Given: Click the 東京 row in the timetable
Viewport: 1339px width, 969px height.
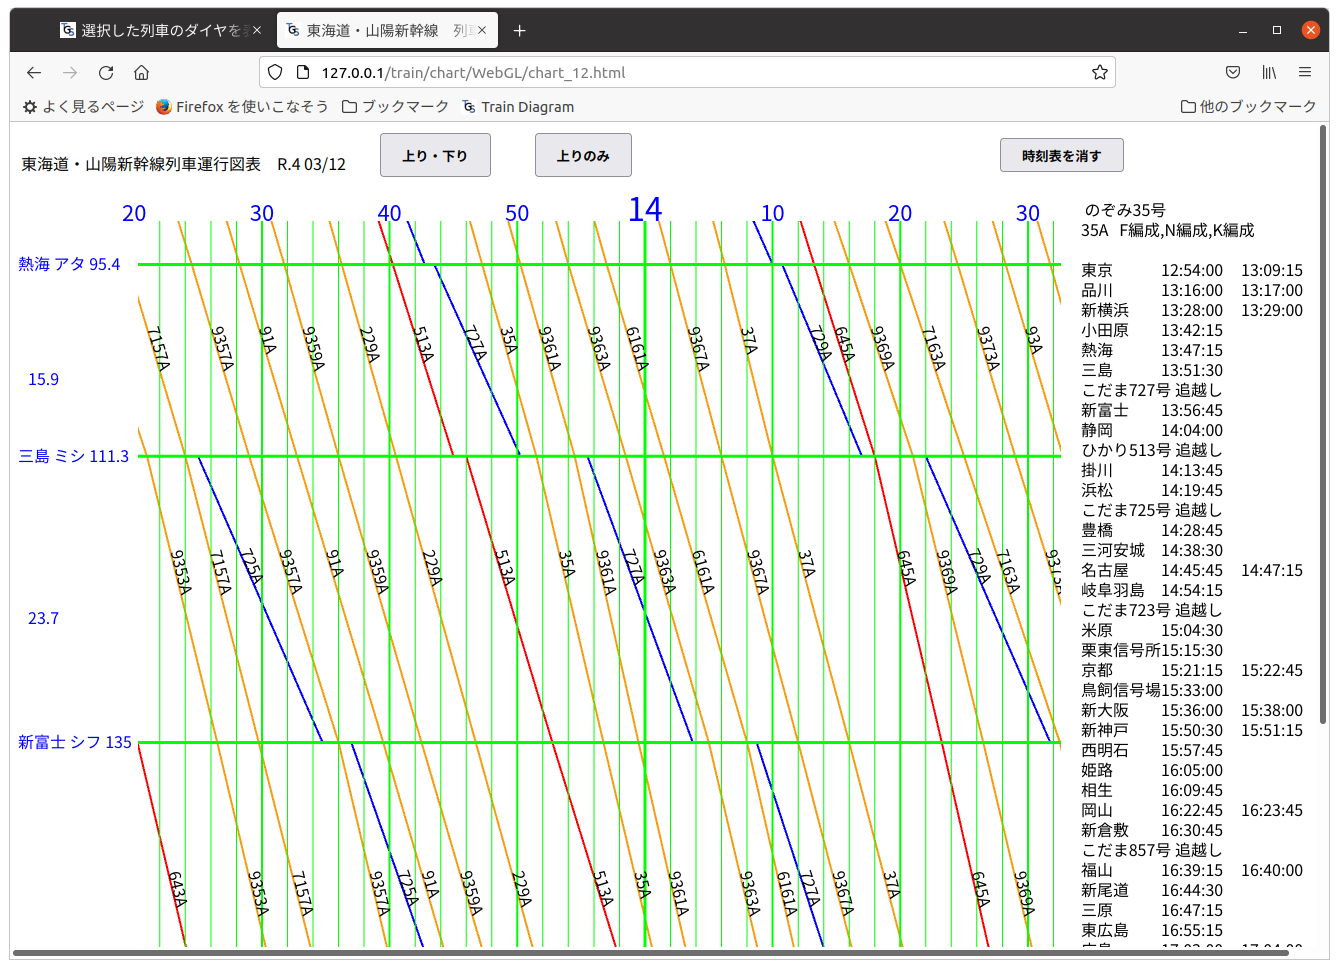Looking at the screenshot, I should pos(1192,270).
